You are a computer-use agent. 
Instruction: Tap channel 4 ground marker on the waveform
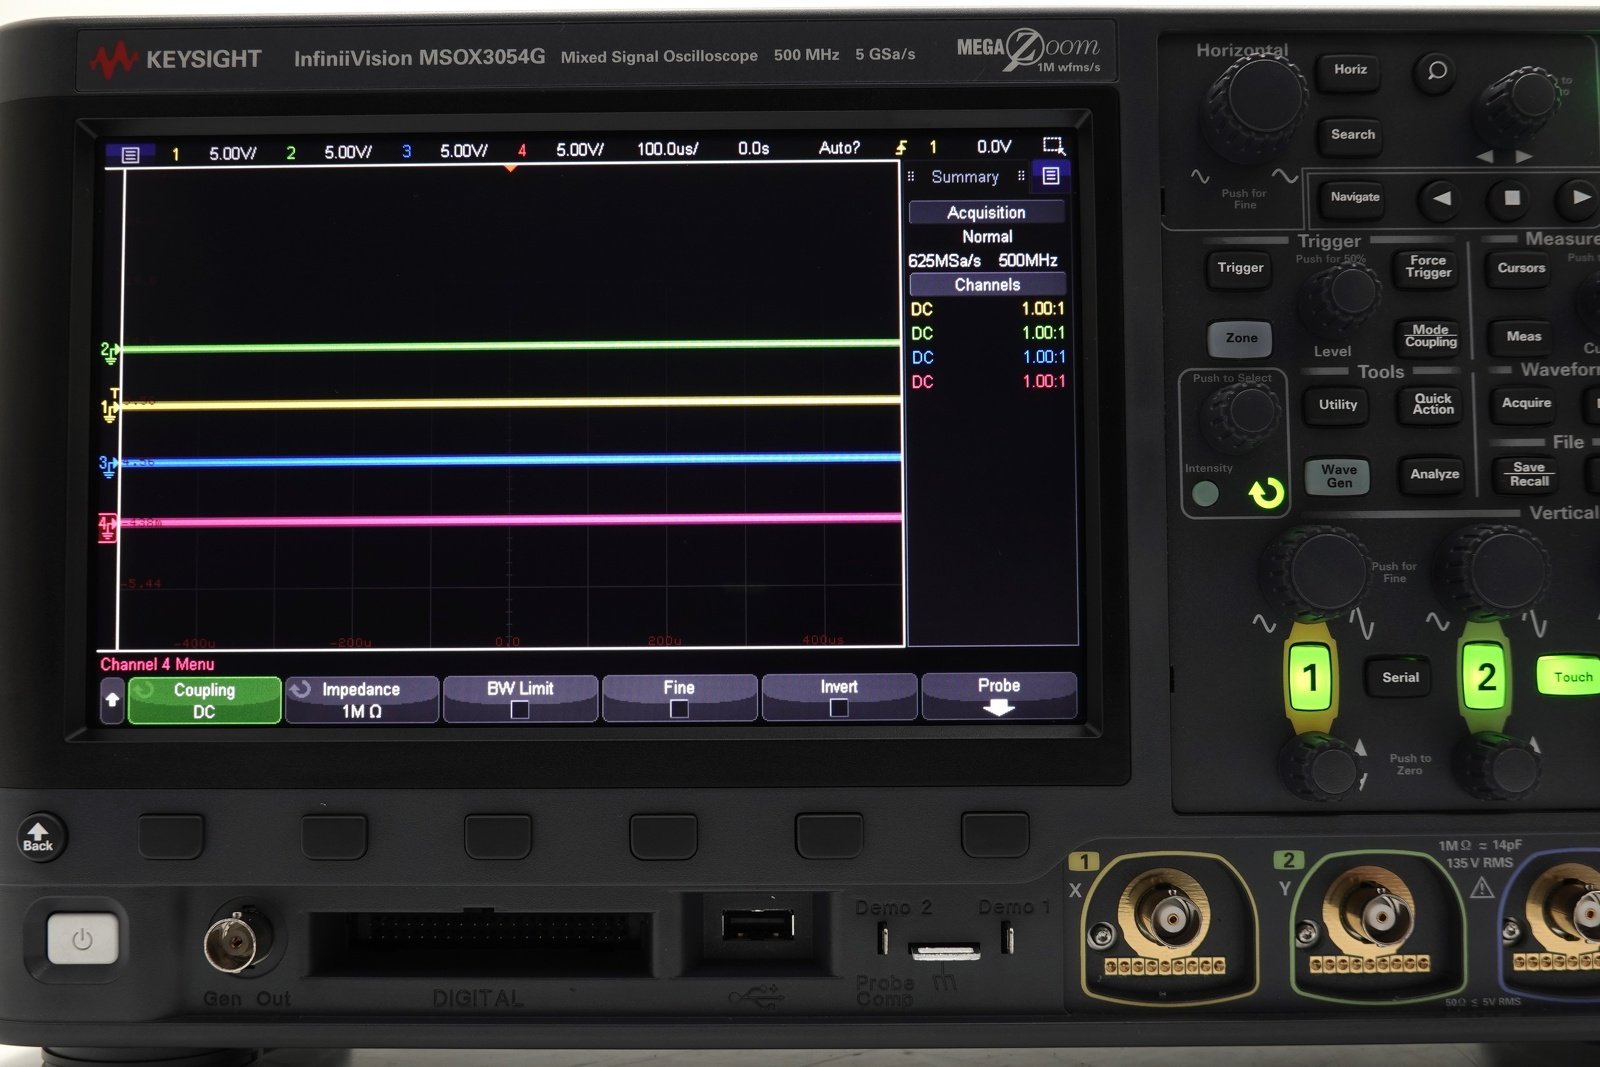click(107, 527)
